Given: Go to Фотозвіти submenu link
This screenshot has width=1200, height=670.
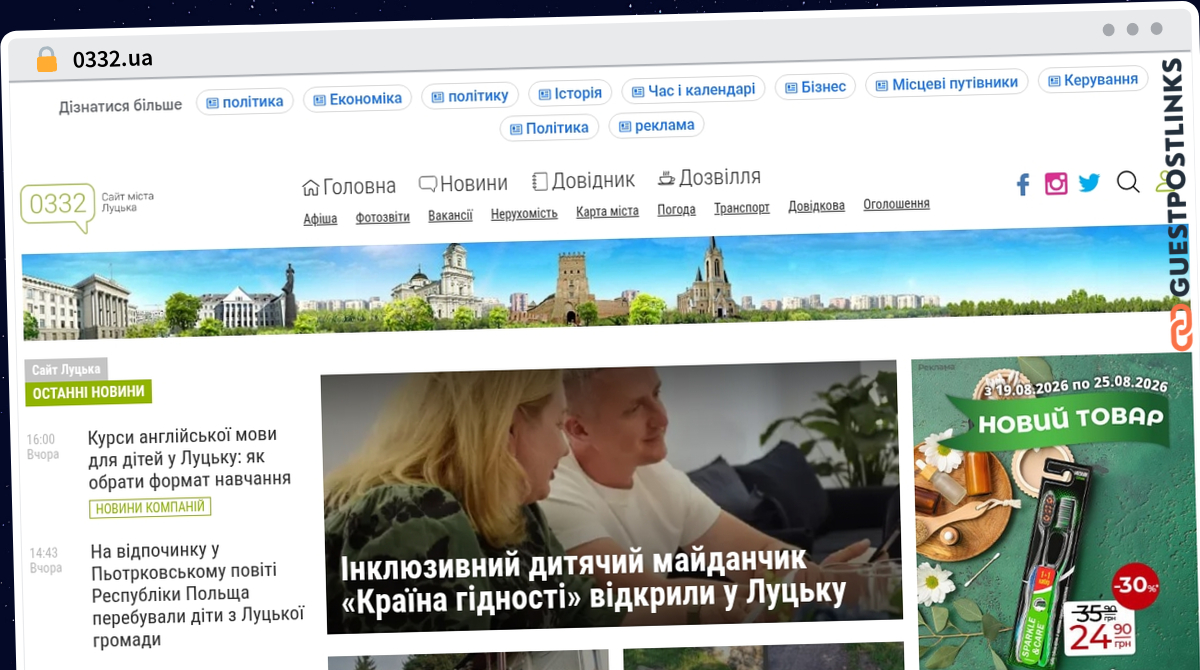Looking at the screenshot, I should coord(383,217).
